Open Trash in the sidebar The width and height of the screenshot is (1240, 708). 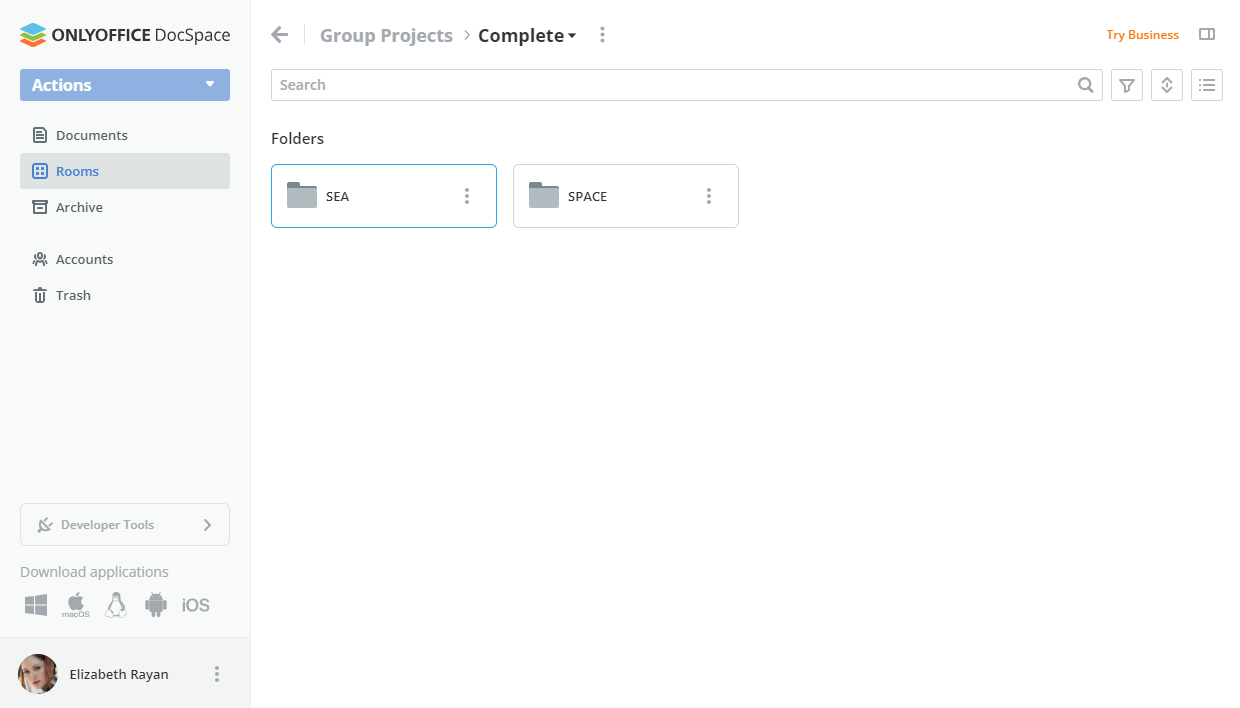73,295
